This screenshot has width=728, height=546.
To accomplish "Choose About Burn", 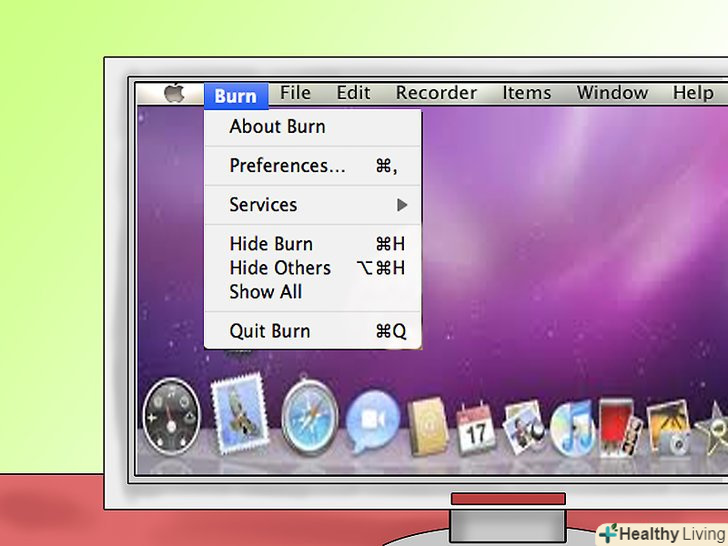I will tap(312, 127).
